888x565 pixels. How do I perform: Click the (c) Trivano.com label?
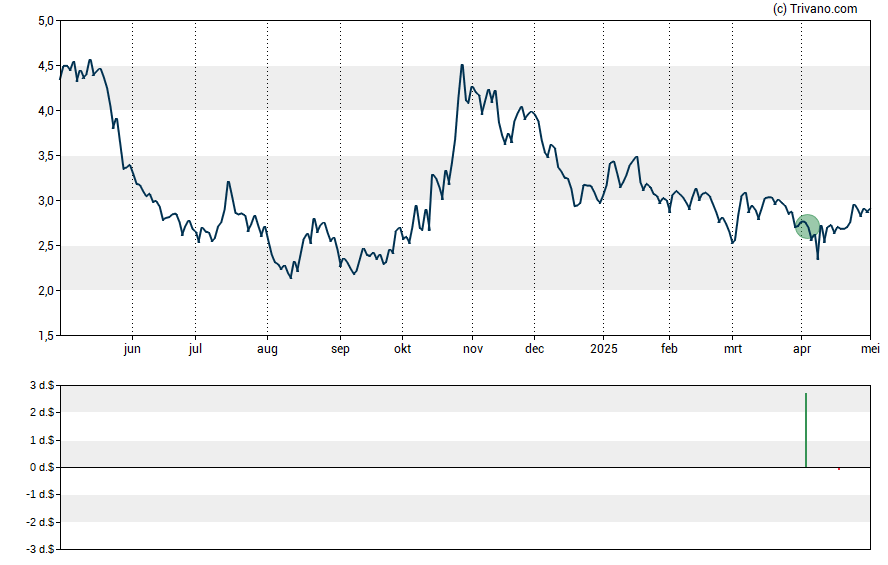815,8
